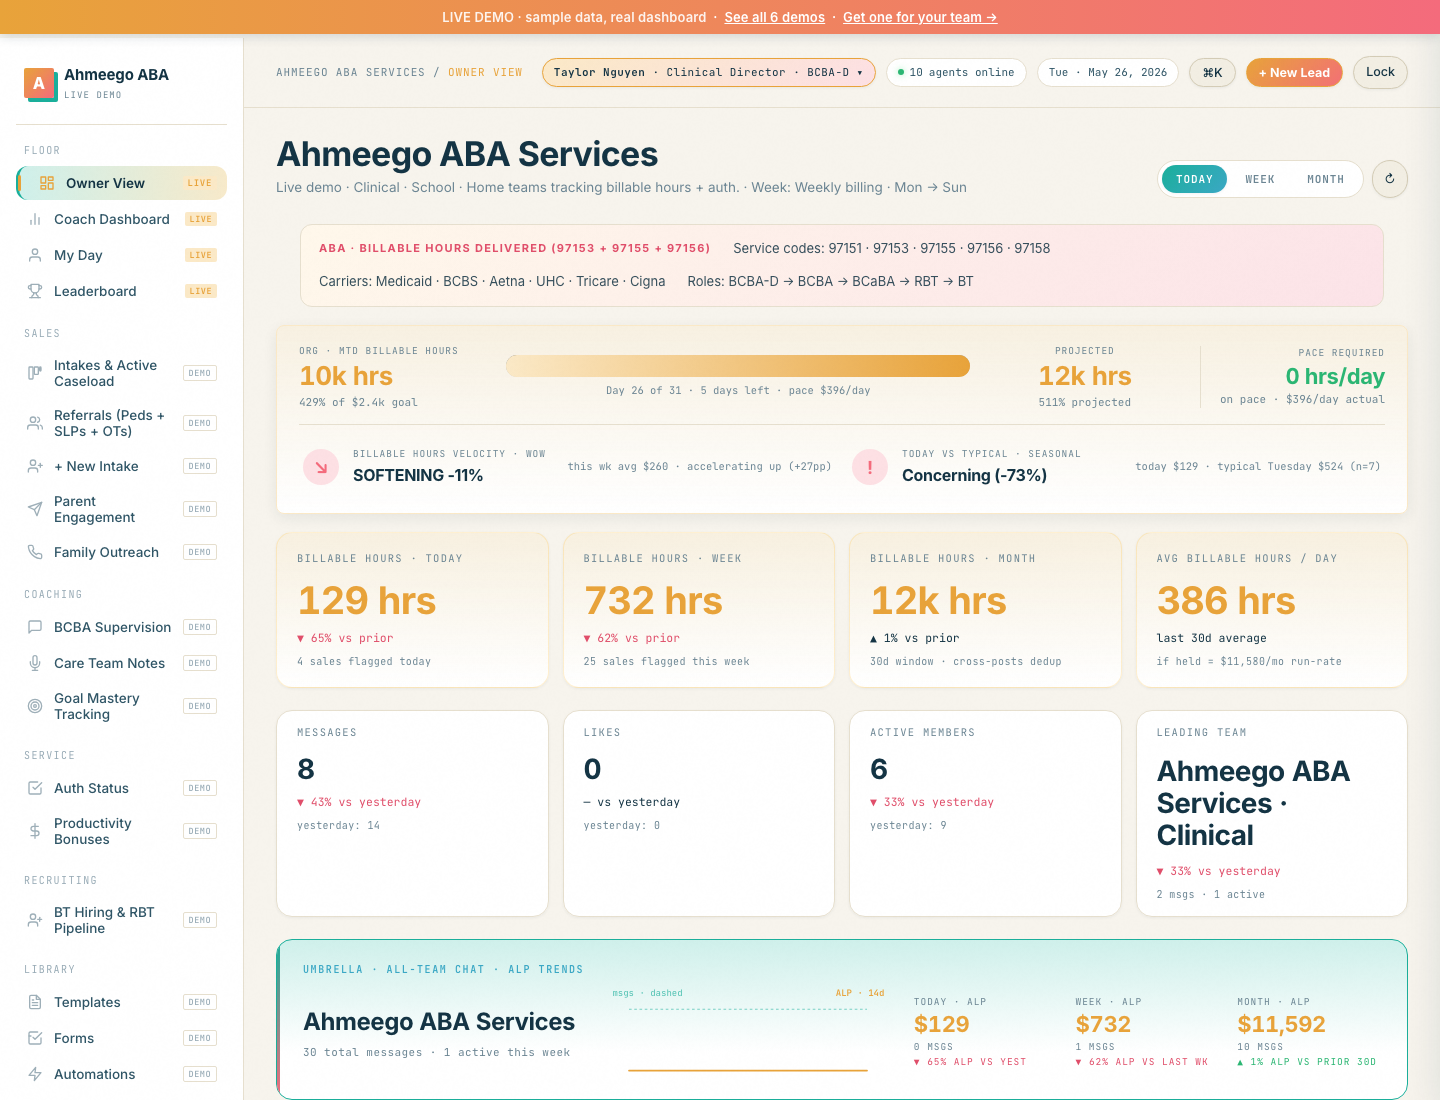Image resolution: width=1440 pixels, height=1100 pixels.
Task: Click the 12k hrs projected value
Action: click(x=1085, y=376)
